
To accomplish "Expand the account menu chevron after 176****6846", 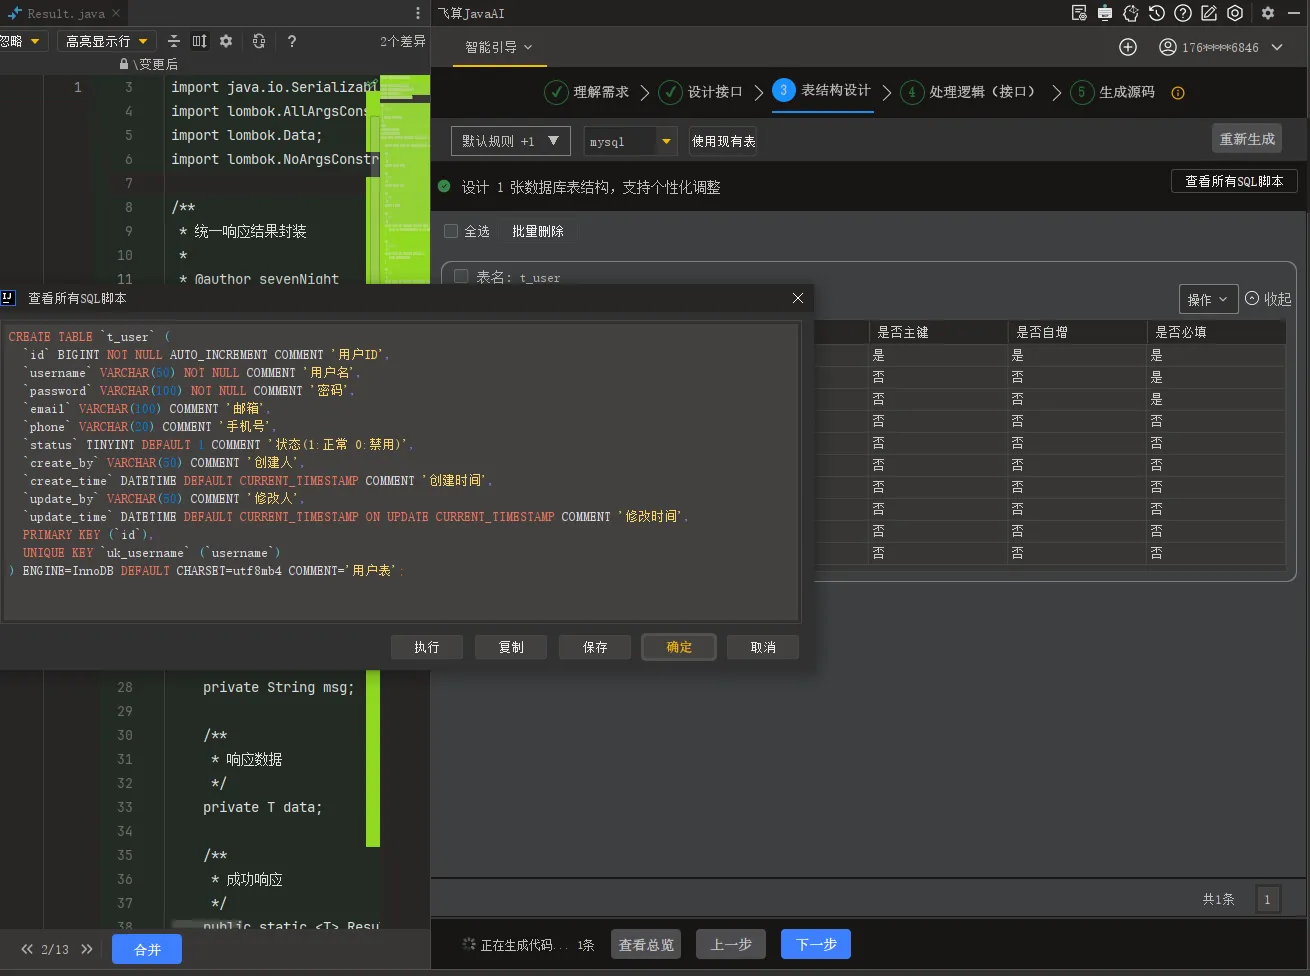I will point(1277,47).
